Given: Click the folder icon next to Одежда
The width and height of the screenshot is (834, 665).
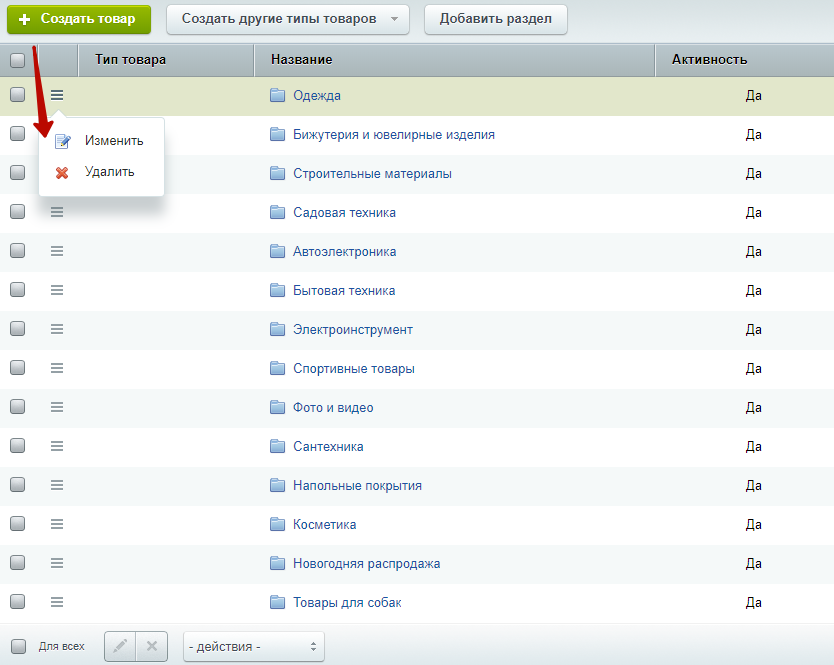Looking at the screenshot, I should tap(277, 95).
